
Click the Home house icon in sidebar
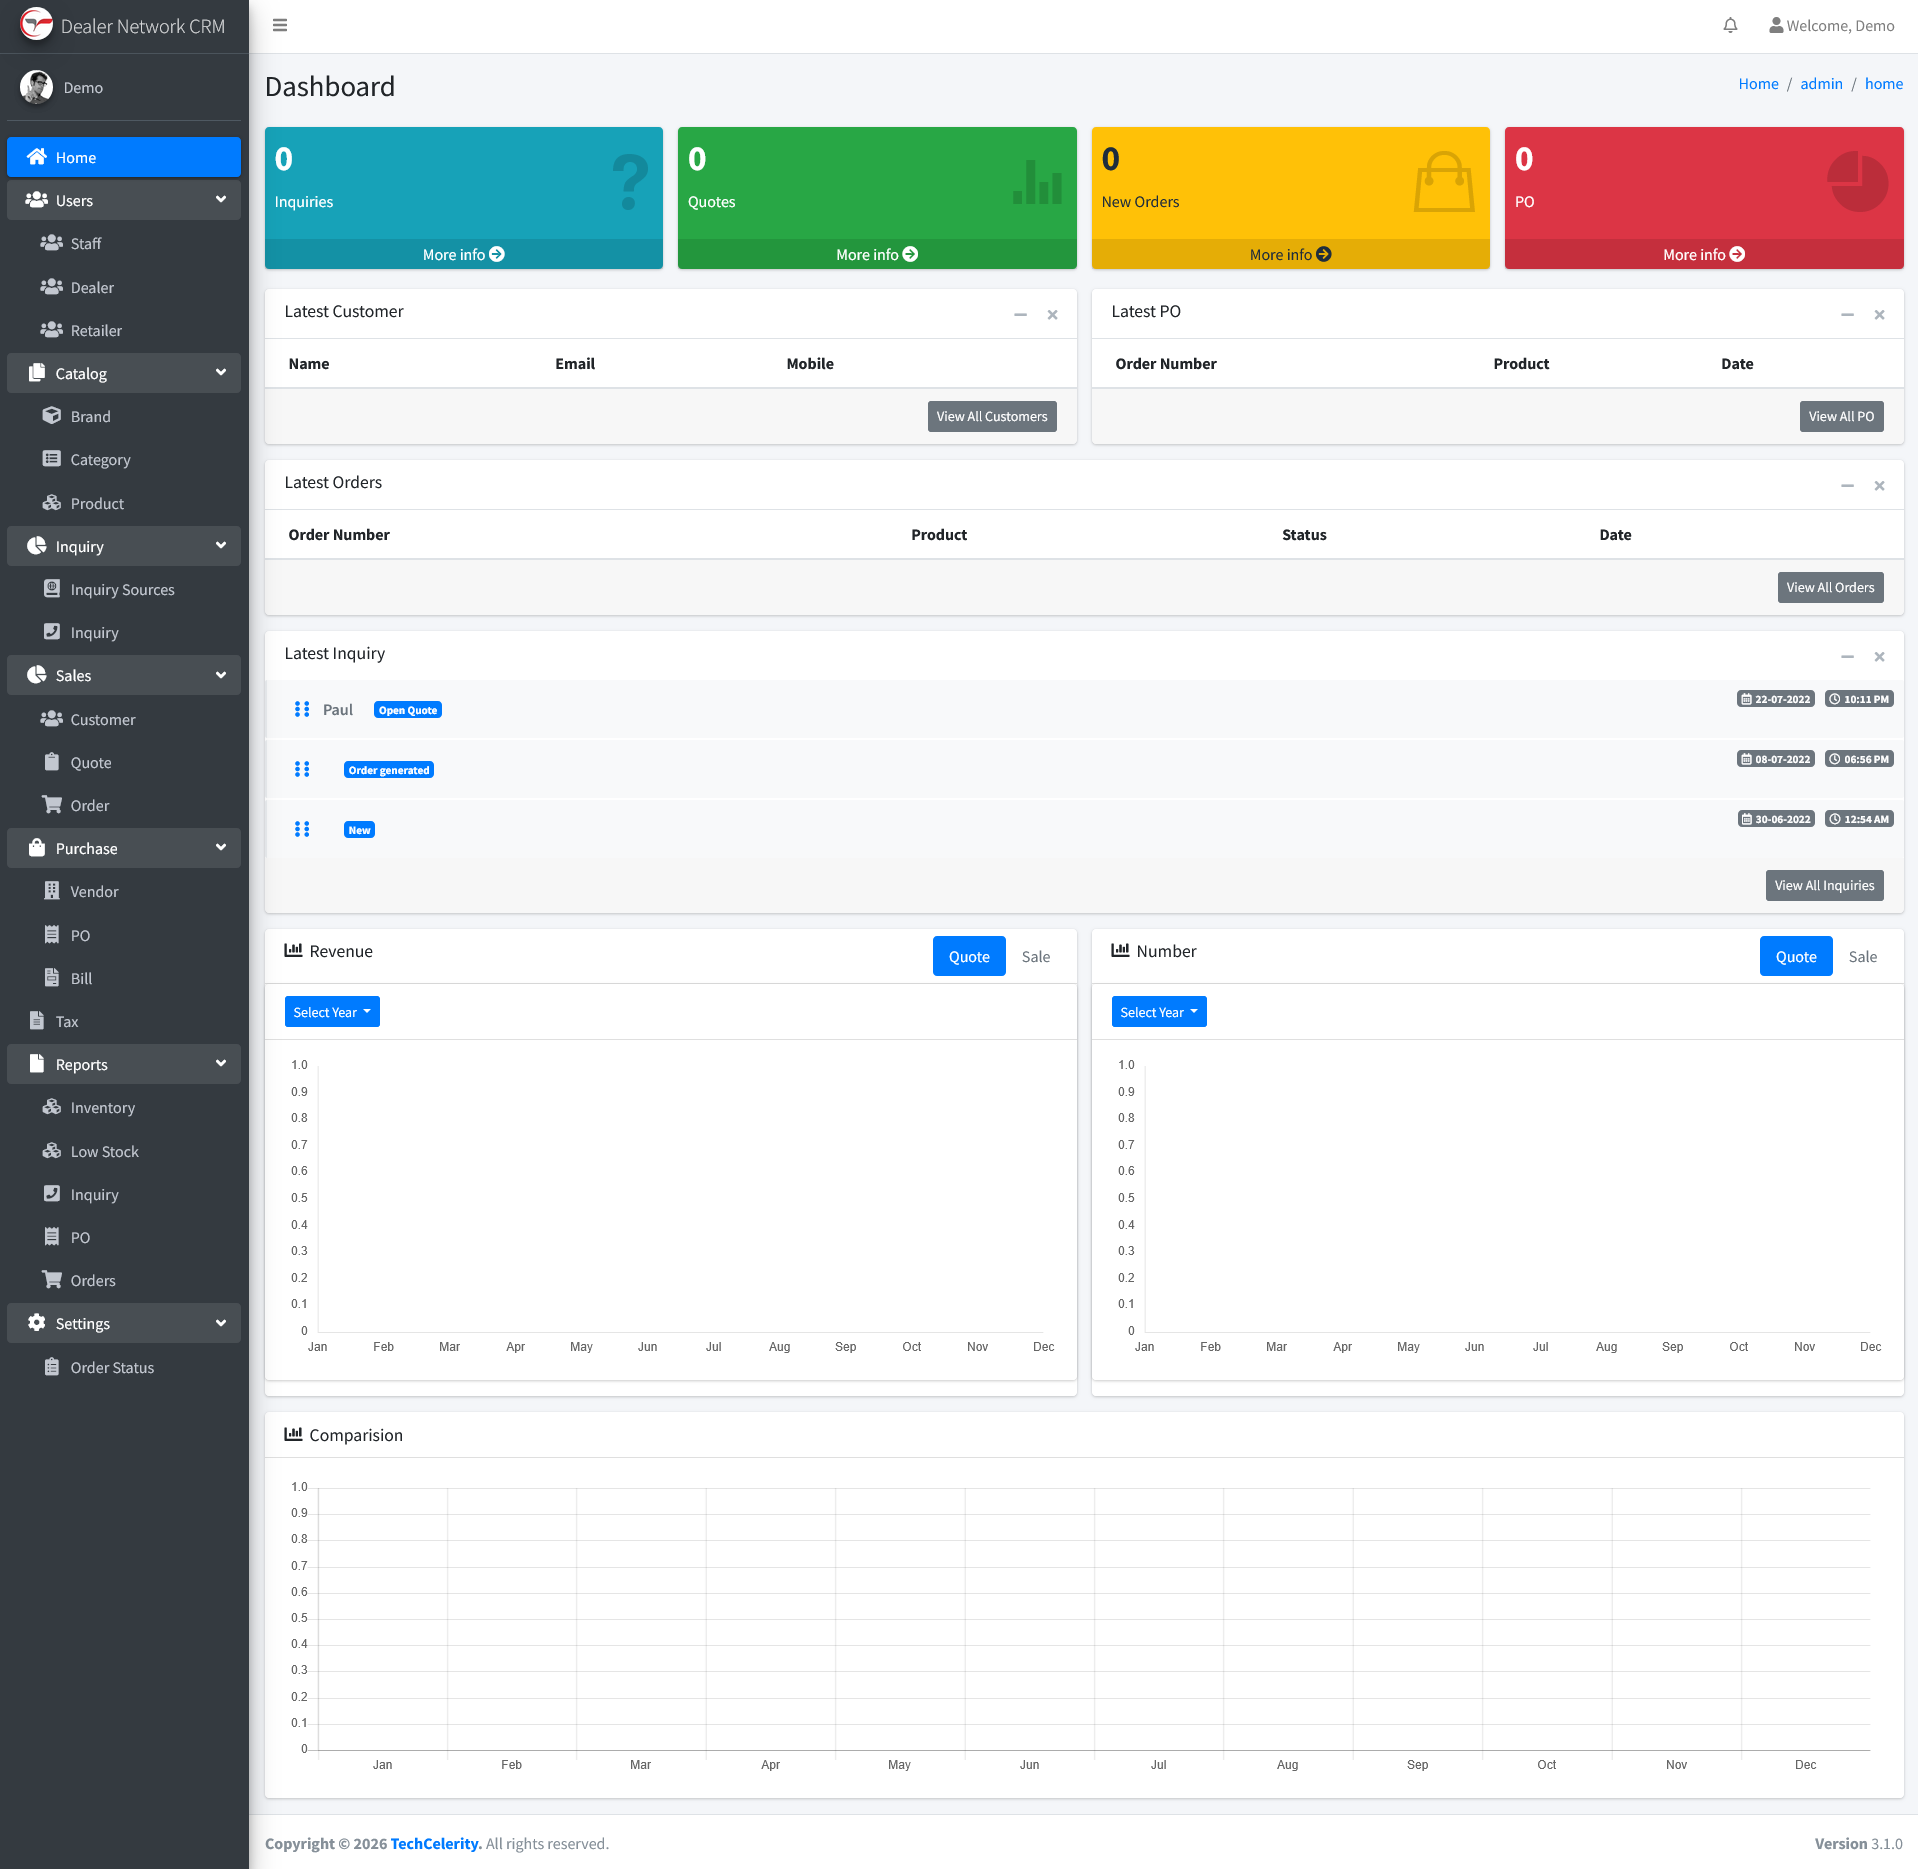(x=37, y=157)
